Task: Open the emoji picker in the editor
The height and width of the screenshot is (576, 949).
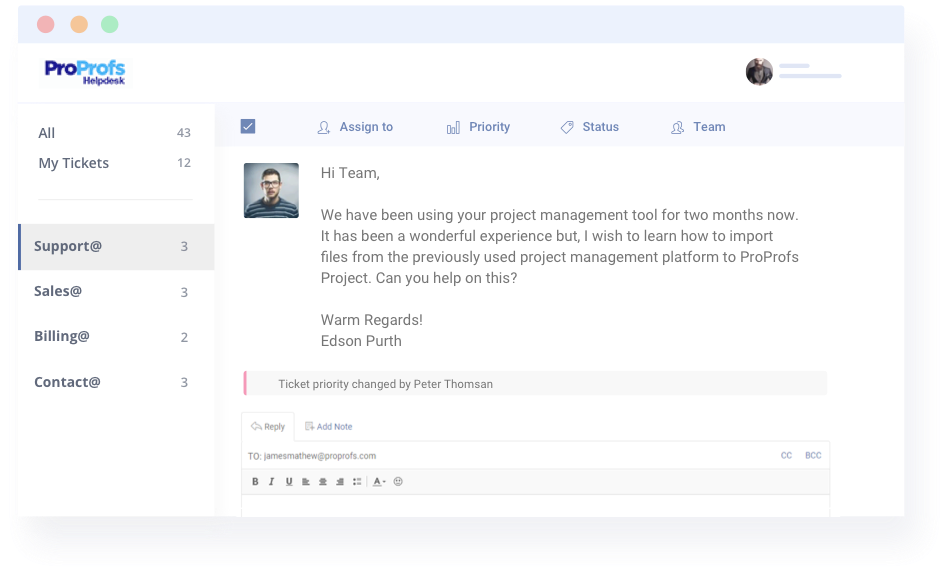Action: (x=398, y=482)
